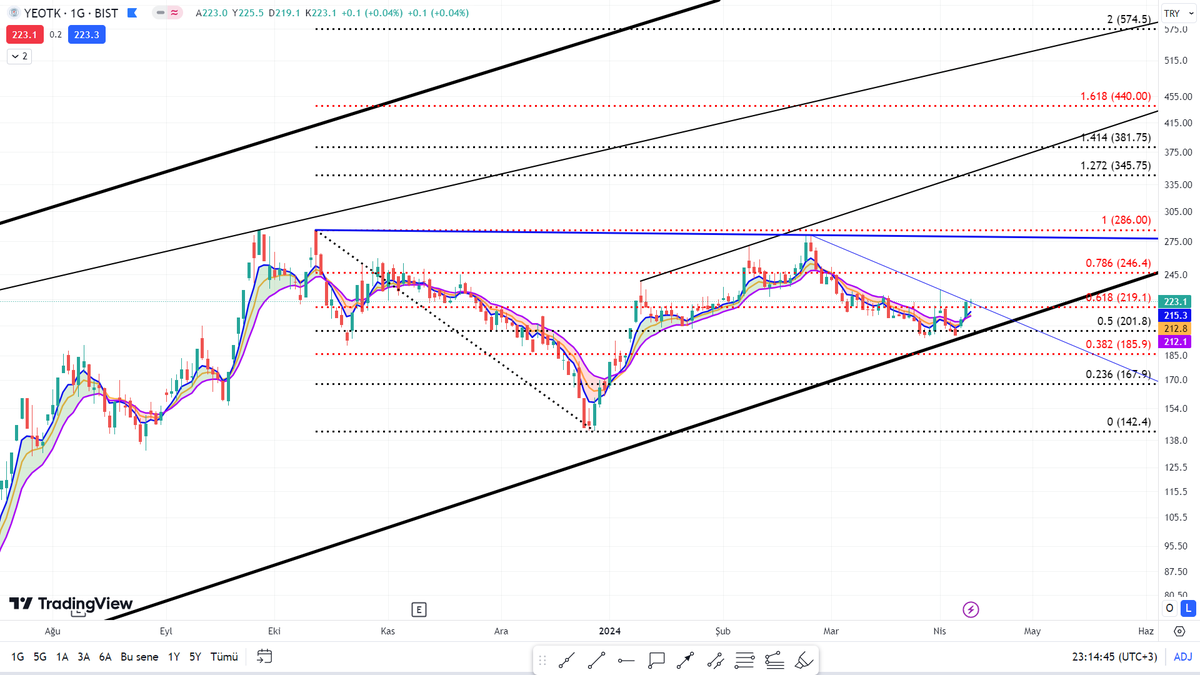Click the purple lightning marker on time axis
Screen dimensions: 1200x675
(970, 609)
